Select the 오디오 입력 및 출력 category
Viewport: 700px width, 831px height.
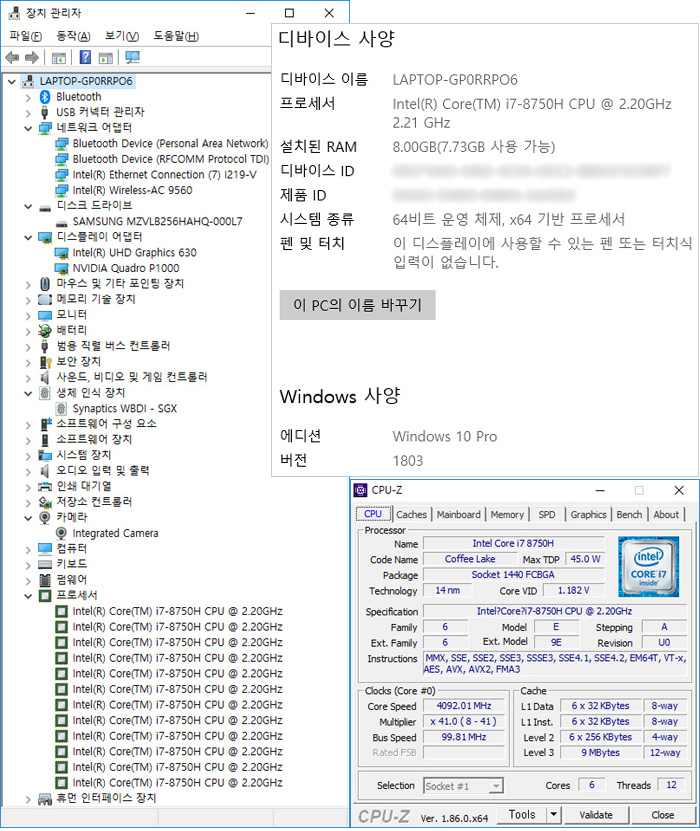(103, 471)
